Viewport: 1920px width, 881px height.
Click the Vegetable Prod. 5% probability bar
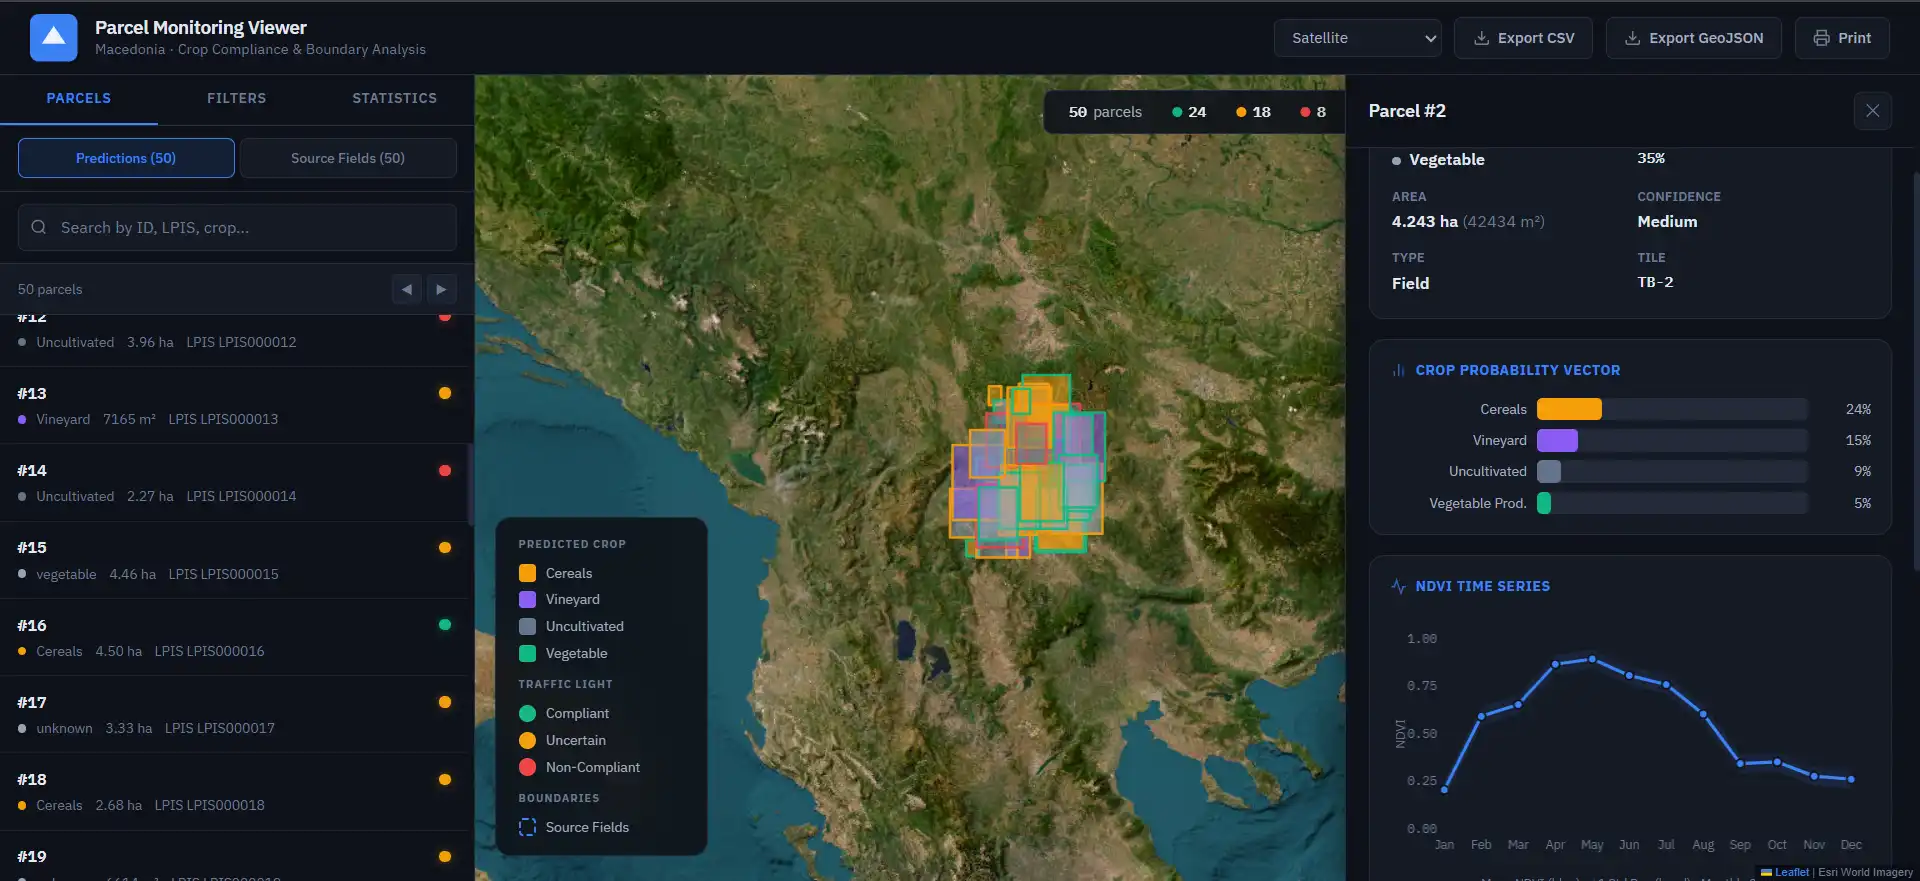(x=1544, y=503)
